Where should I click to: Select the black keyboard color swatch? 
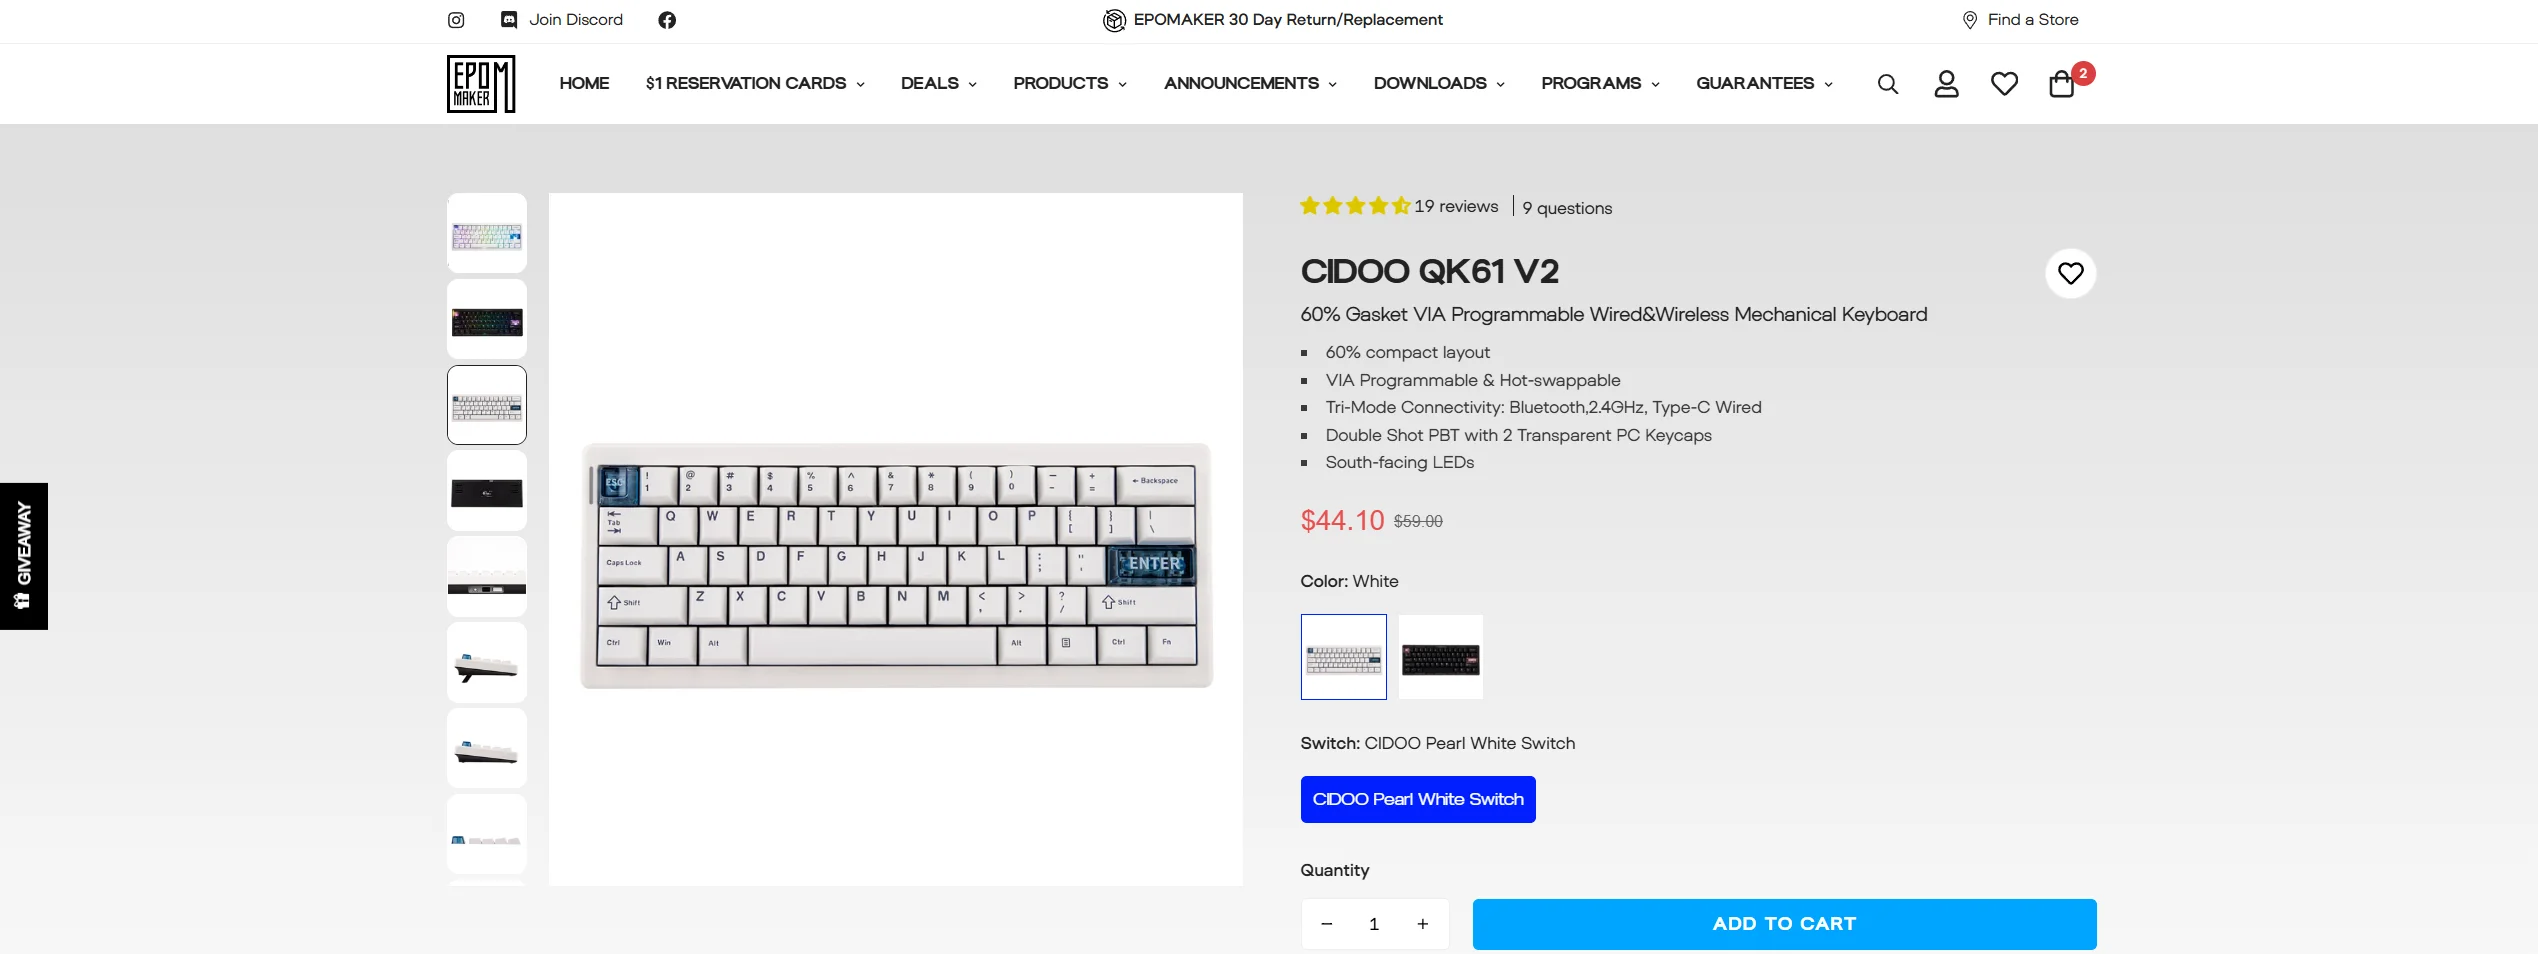coord(1440,658)
